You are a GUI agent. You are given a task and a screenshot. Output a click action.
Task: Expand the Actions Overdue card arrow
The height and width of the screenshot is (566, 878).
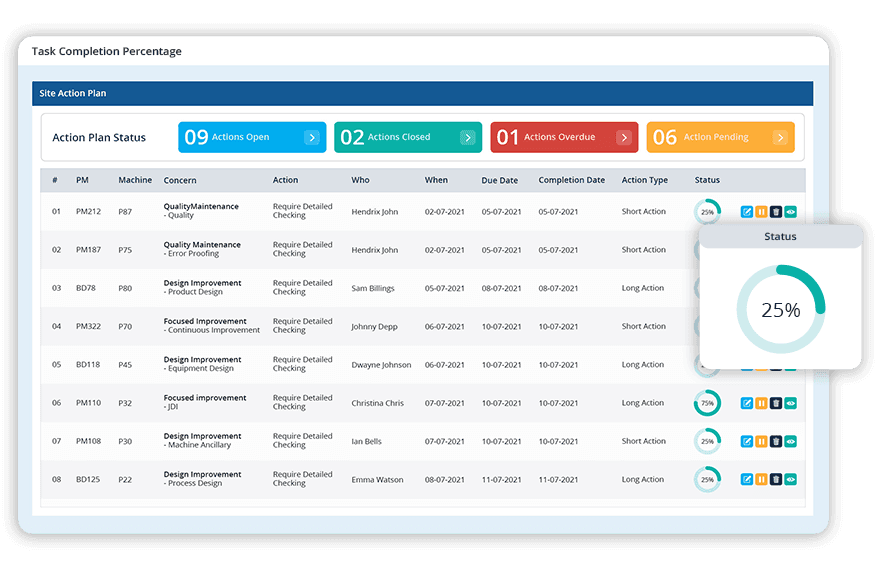624,137
